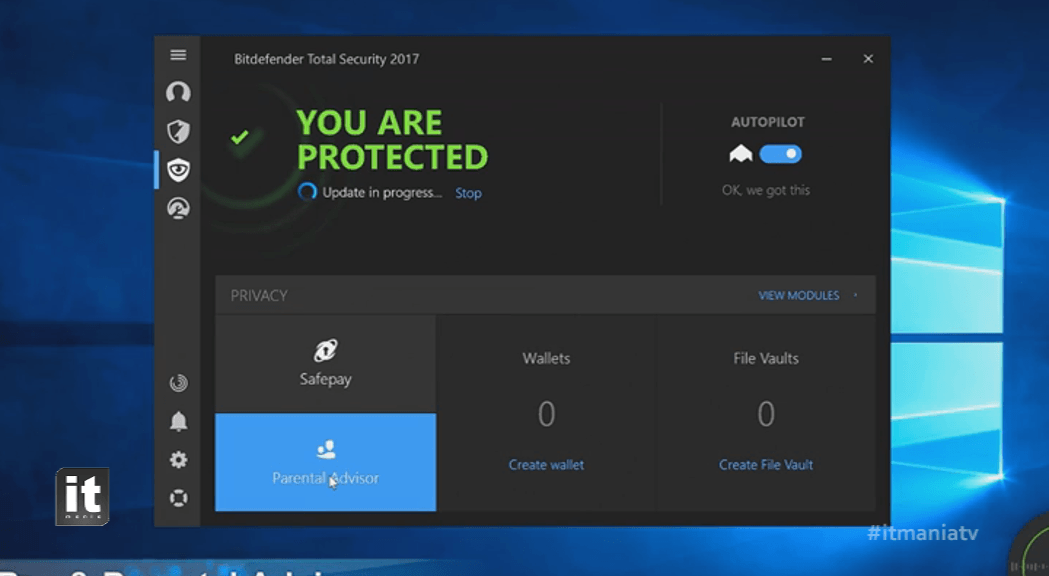Open the account profile section
The width and height of the screenshot is (1049, 576).
[178, 92]
